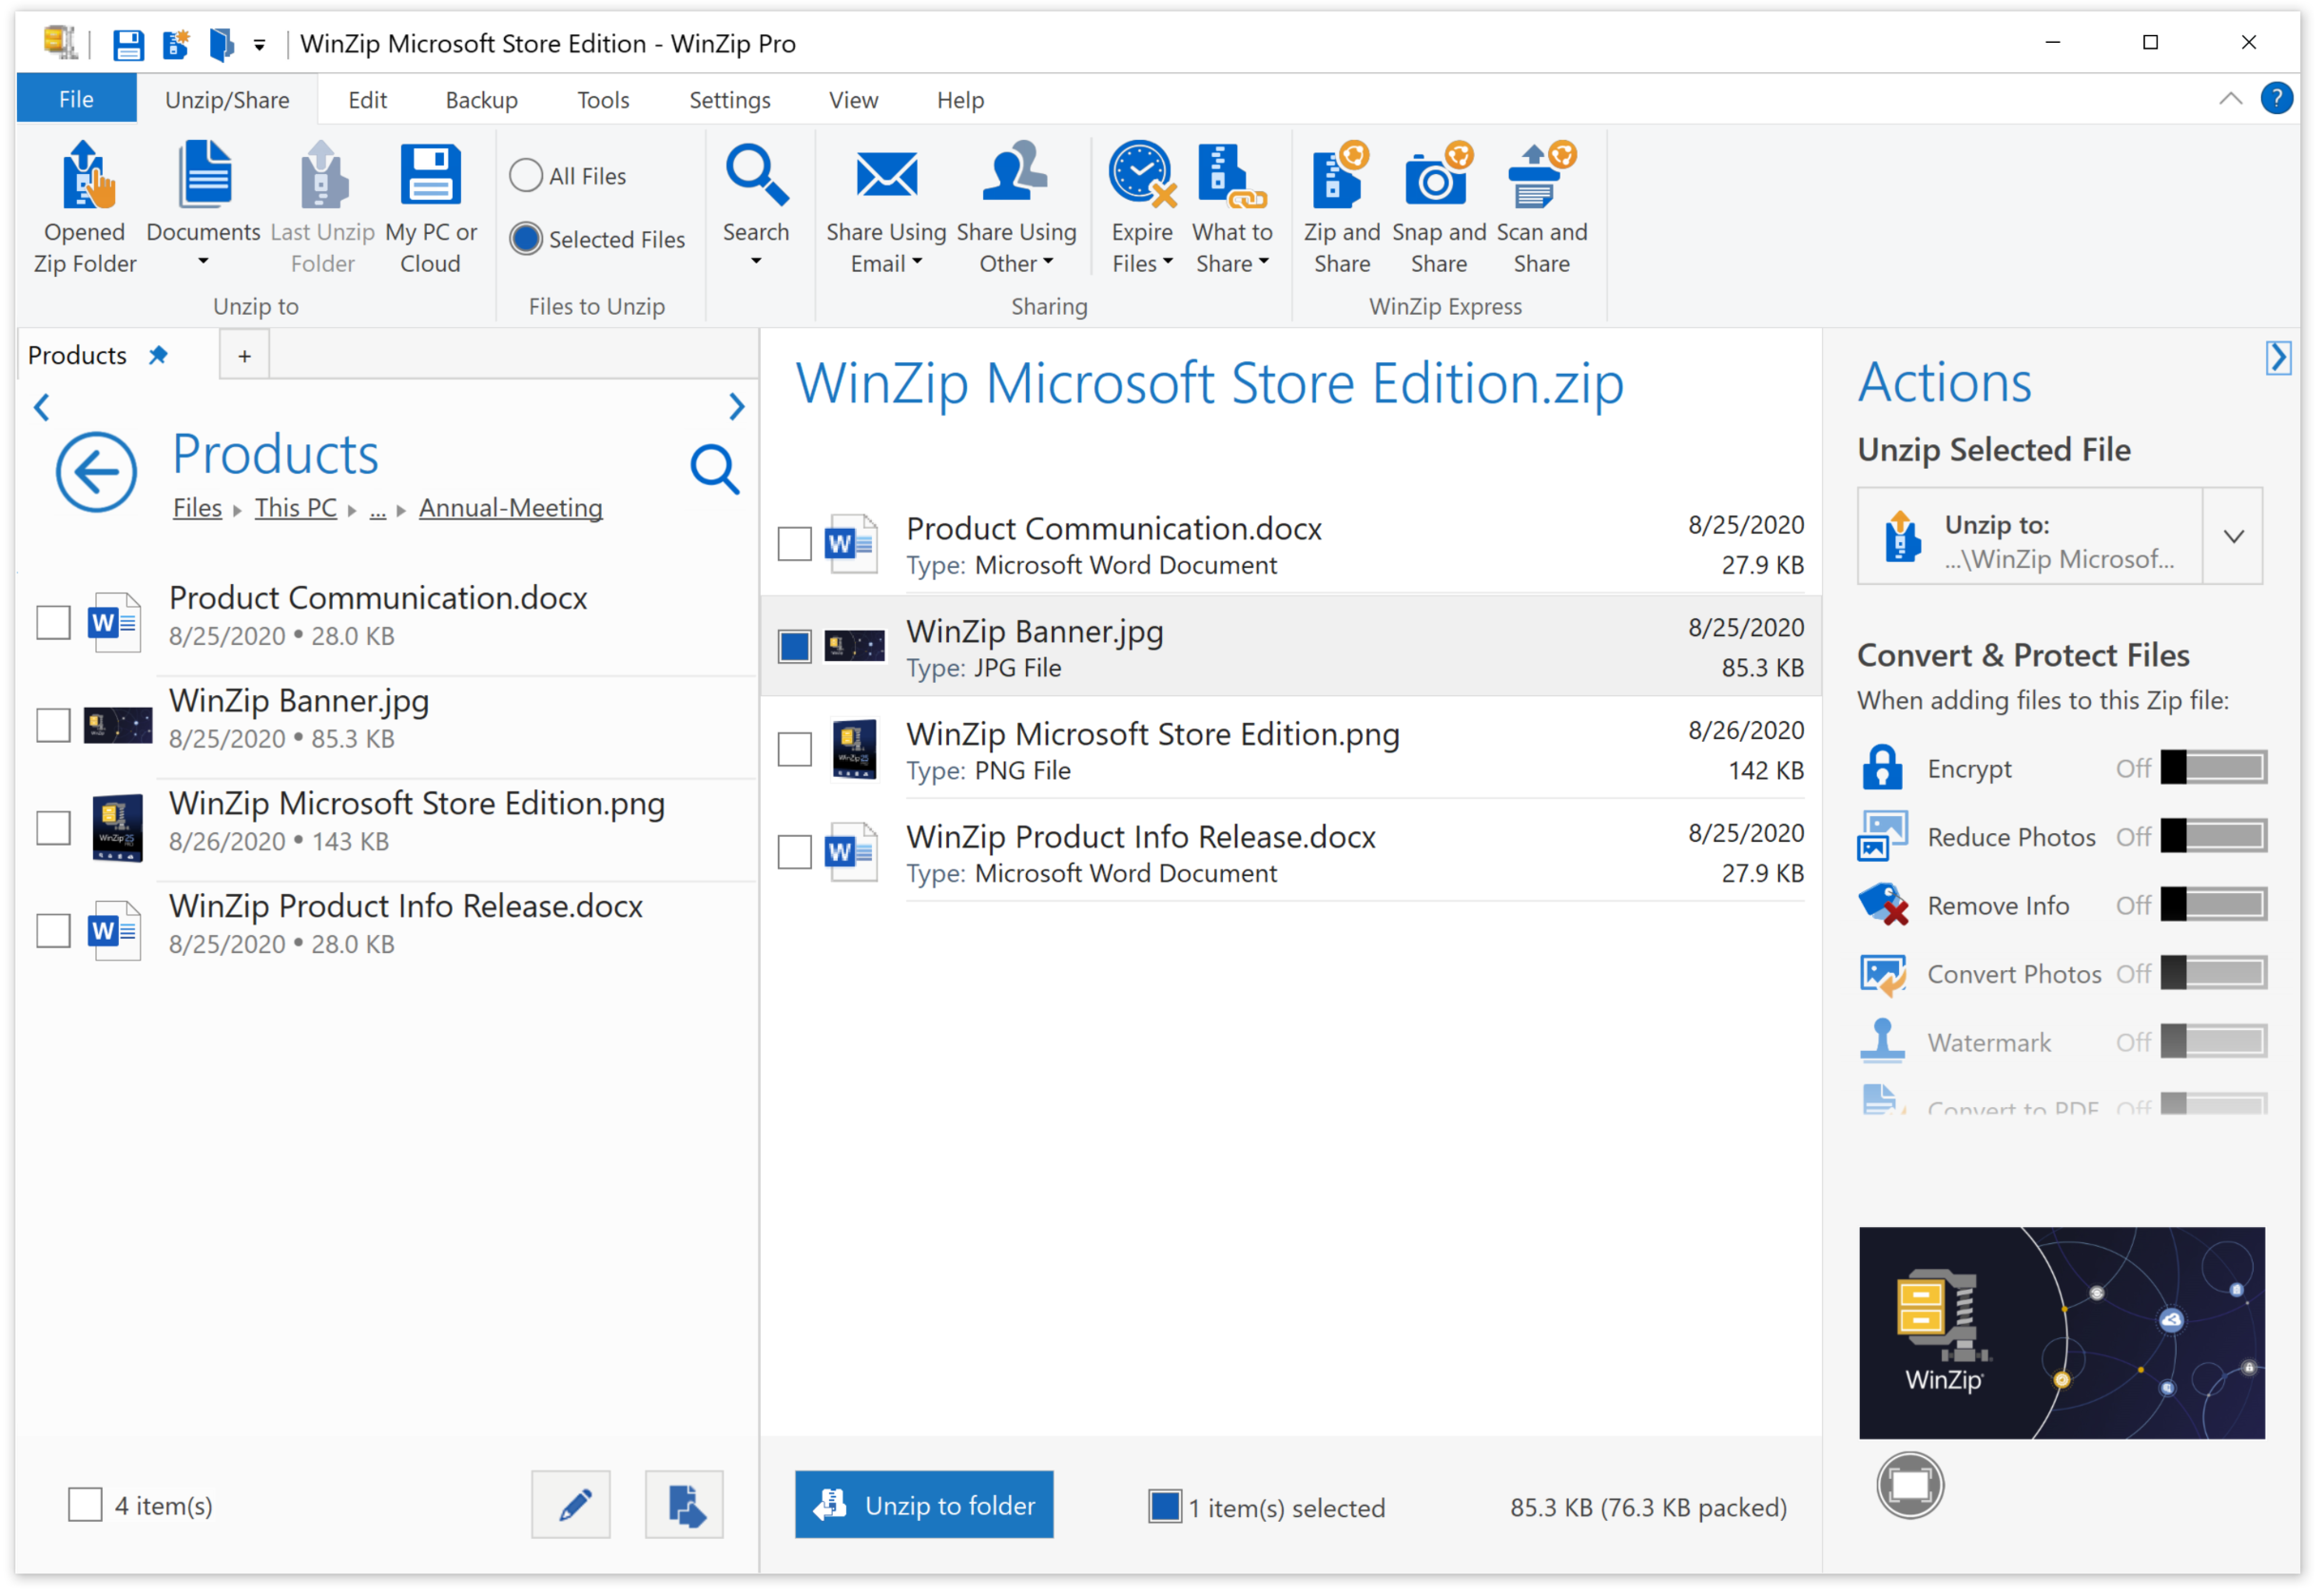Check WinZip Product Info Release.docx in Products pane
The height and width of the screenshot is (1596, 2324).
tap(53, 931)
